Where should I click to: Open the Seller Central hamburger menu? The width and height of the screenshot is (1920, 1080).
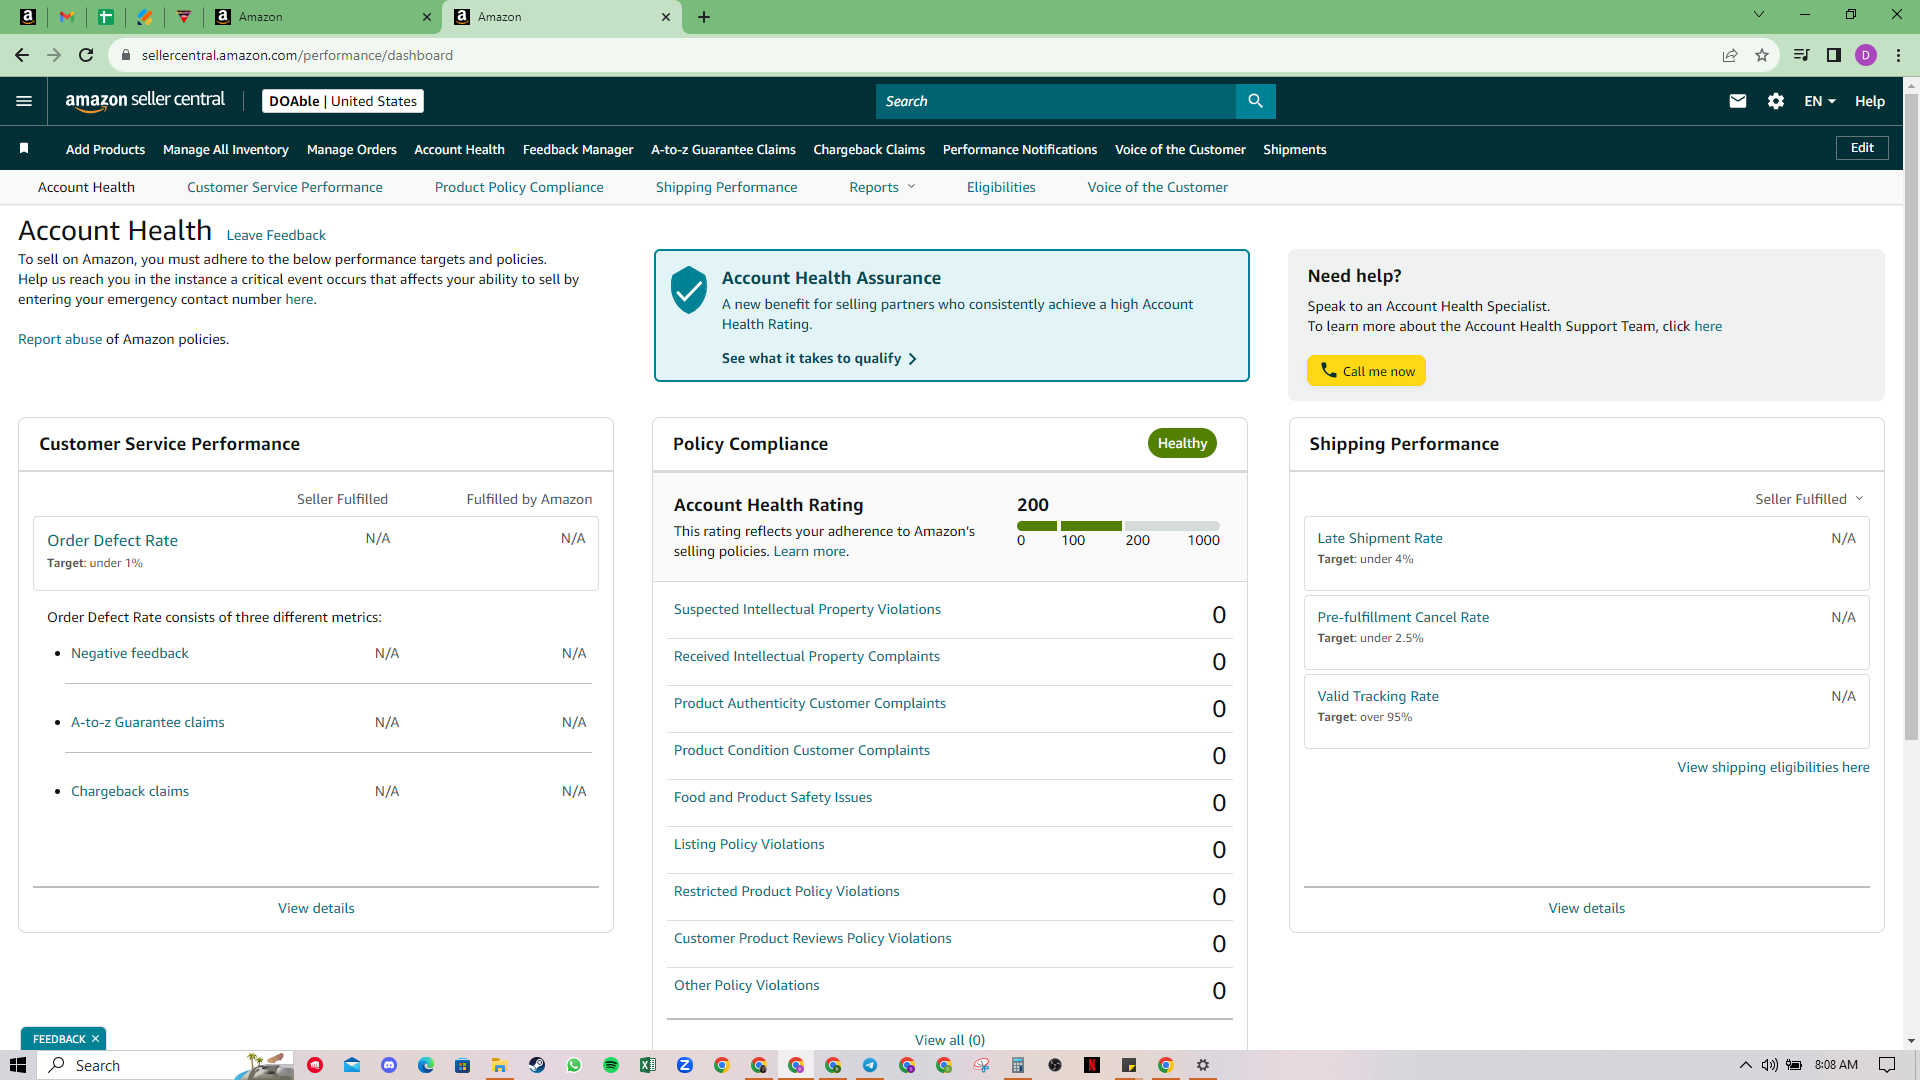[24, 101]
